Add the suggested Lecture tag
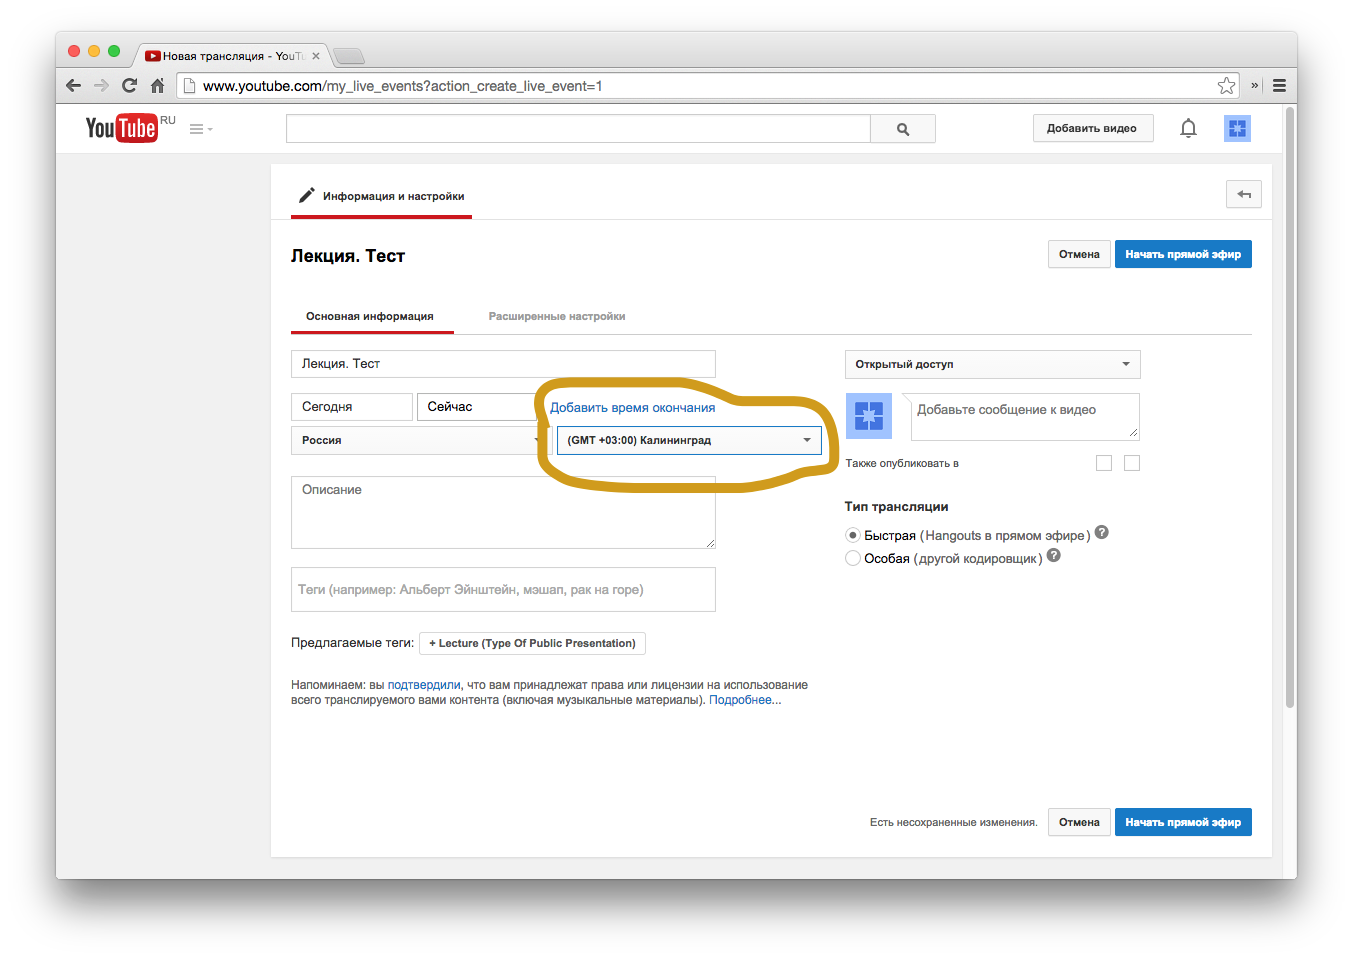This screenshot has height=959, width=1353. [x=532, y=643]
